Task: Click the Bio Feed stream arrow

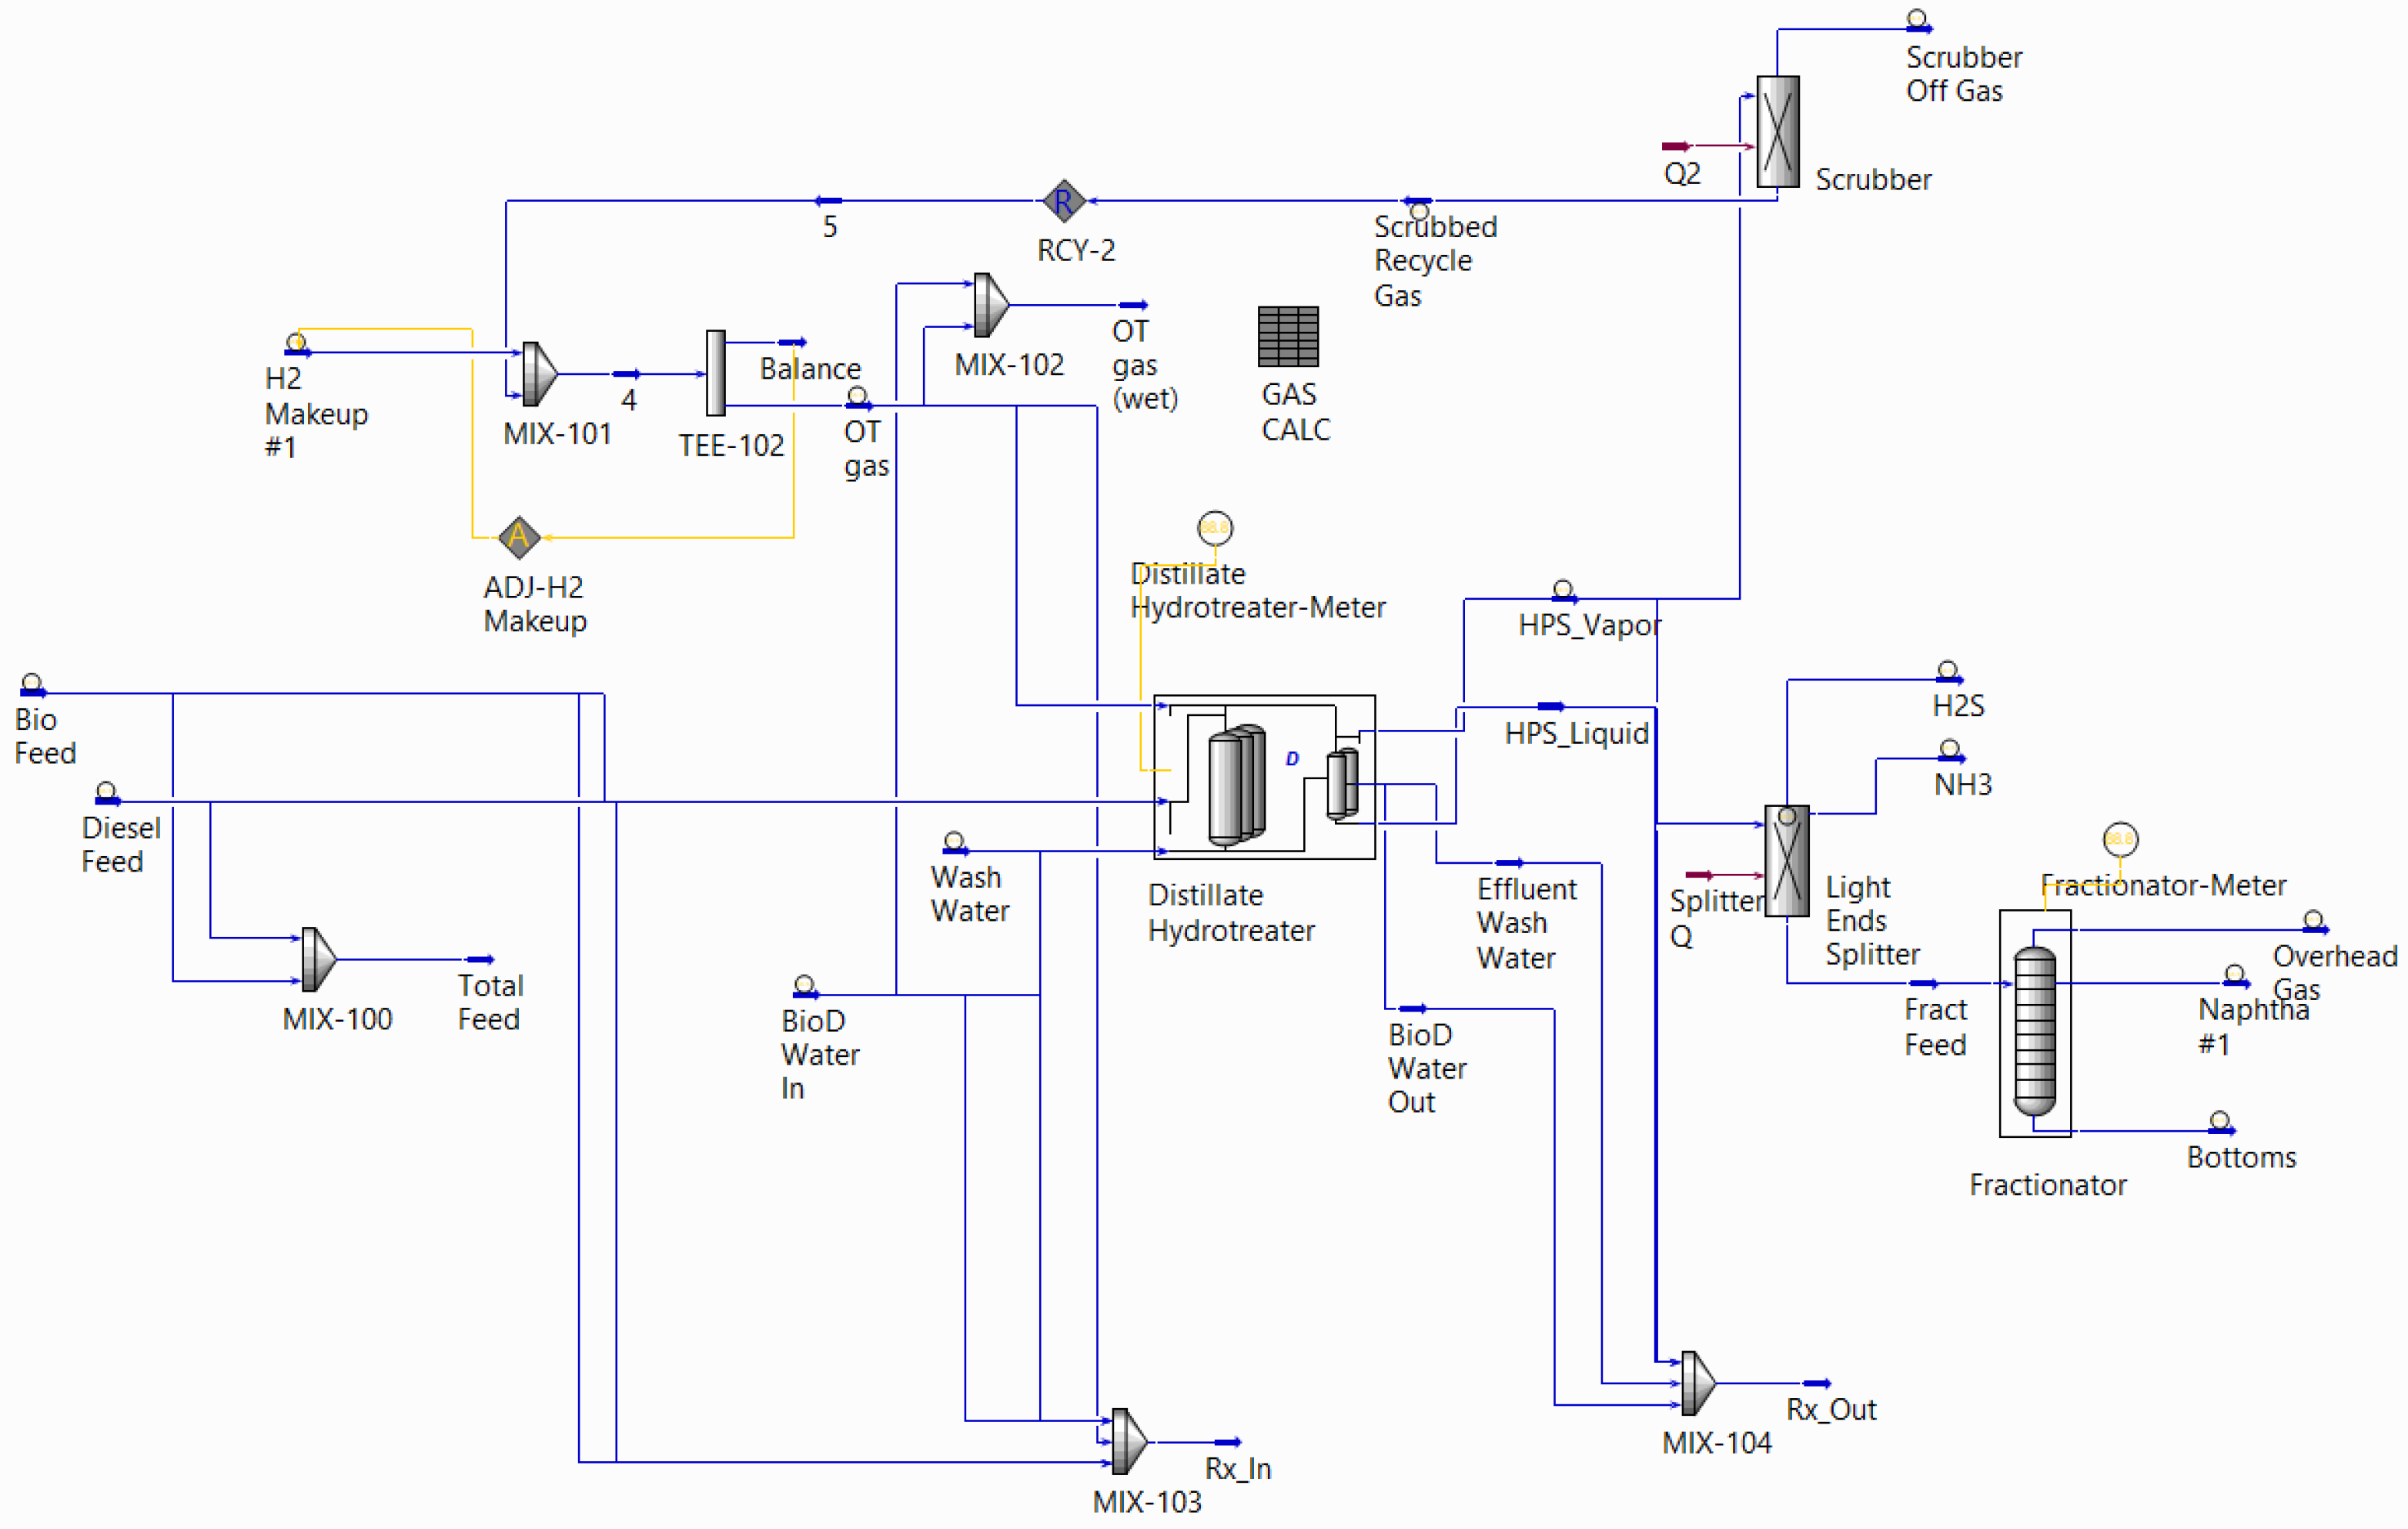Action: click(x=33, y=692)
